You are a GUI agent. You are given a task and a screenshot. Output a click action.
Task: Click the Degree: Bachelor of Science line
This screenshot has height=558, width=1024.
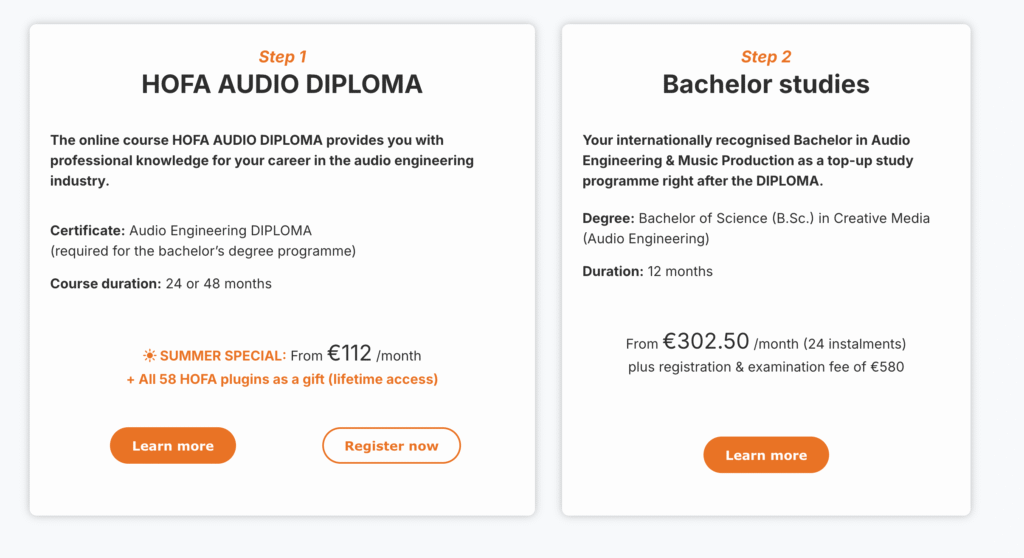coord(756,218)
